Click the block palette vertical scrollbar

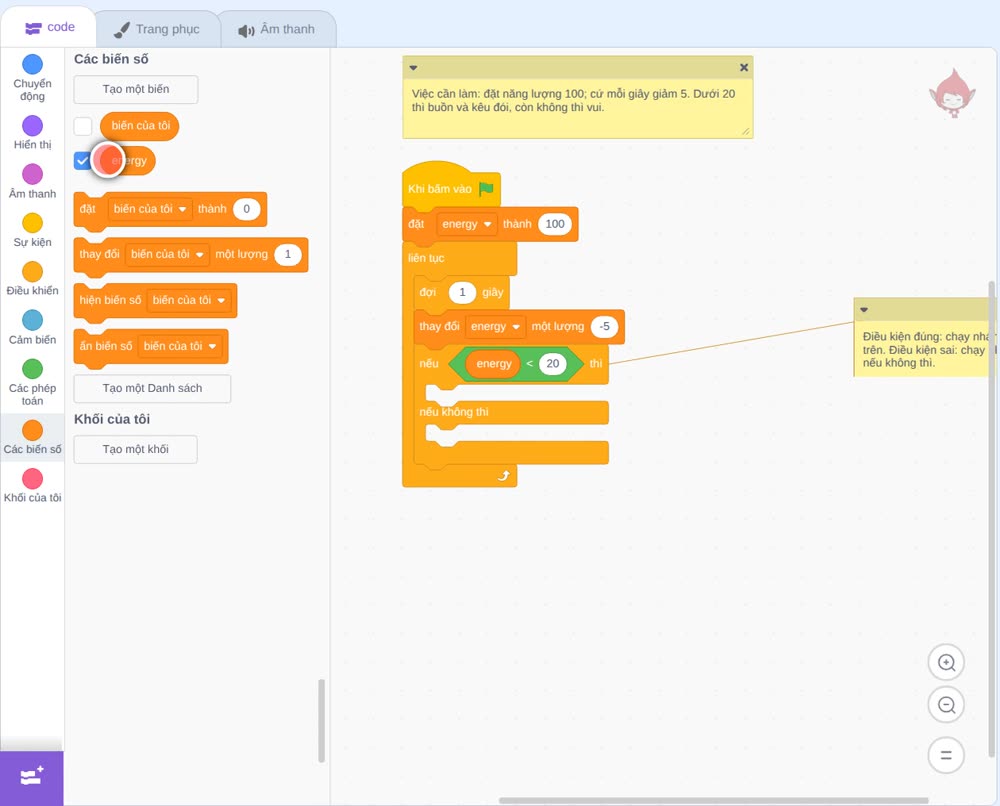[x=321, y=721]
